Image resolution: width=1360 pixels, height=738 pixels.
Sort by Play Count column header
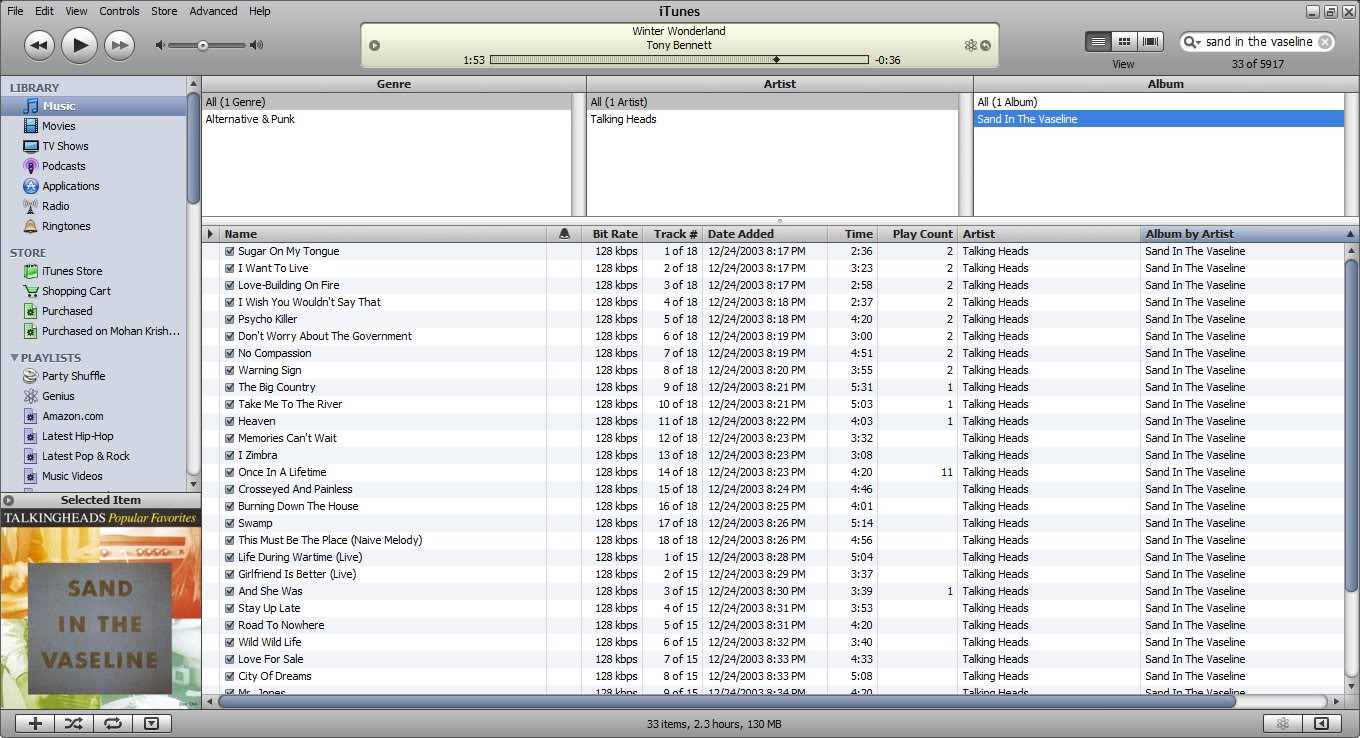917,234
